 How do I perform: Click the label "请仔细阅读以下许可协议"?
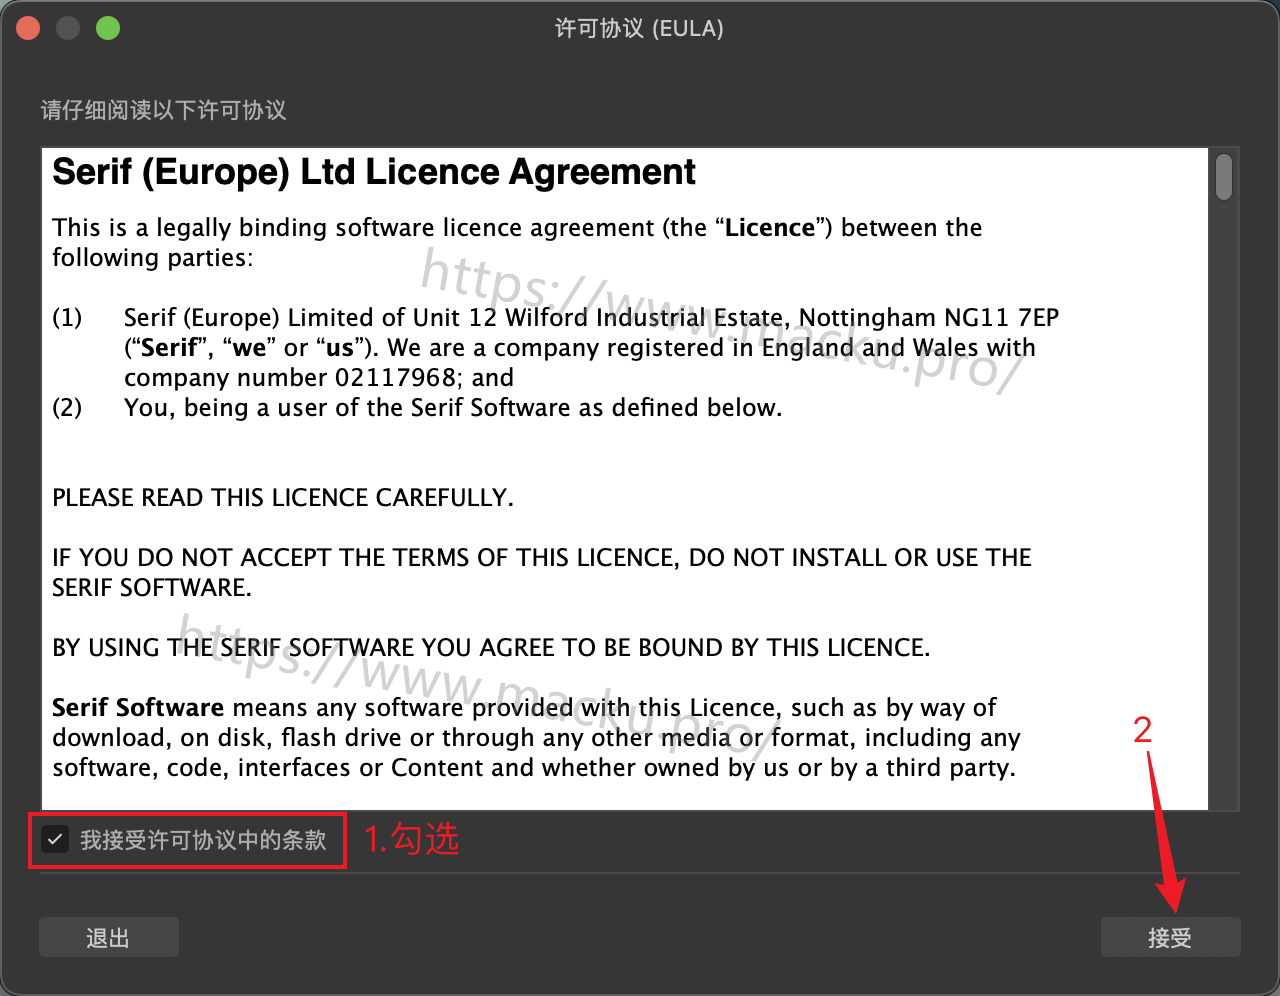pyautogui.click(x=164, y=110)
